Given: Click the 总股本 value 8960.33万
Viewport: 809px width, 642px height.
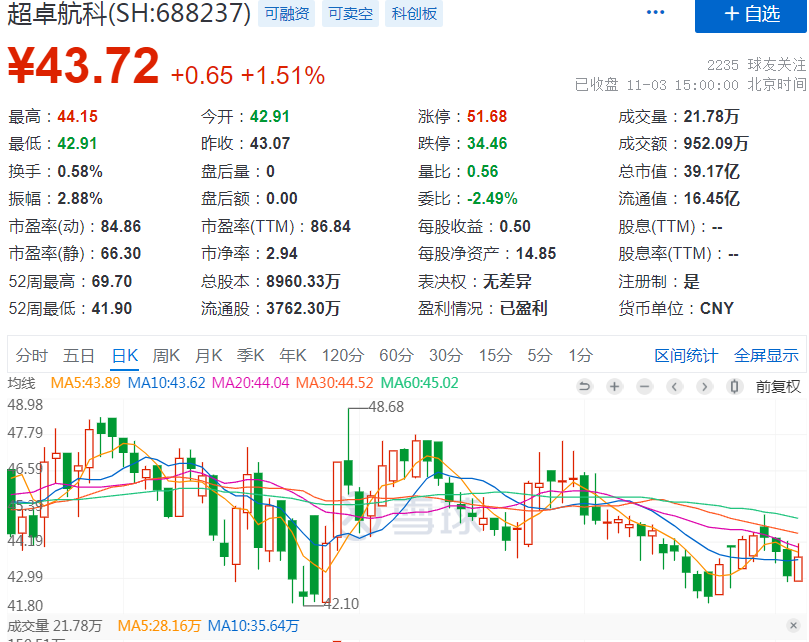Looking at the screenshot, I should [x=303, y=281].
